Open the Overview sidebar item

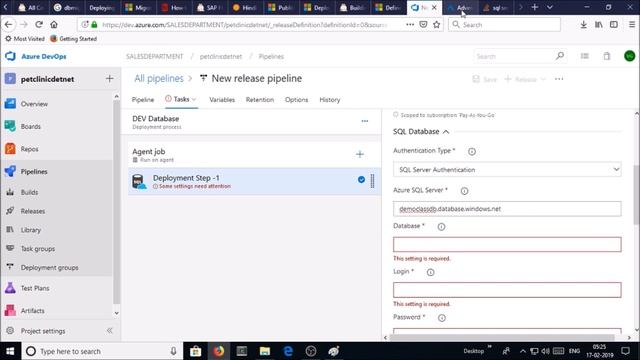pyautogui.click(x=34, y=104)
